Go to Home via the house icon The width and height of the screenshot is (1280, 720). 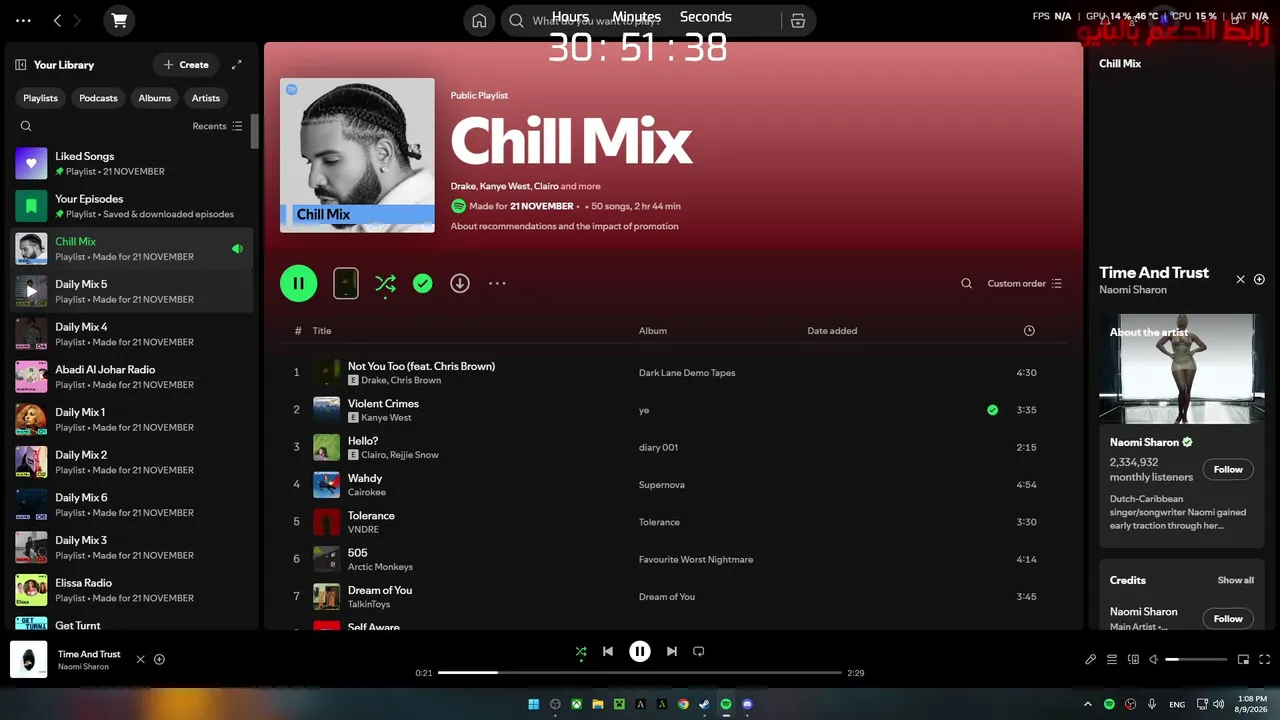[x=479, y=20]
